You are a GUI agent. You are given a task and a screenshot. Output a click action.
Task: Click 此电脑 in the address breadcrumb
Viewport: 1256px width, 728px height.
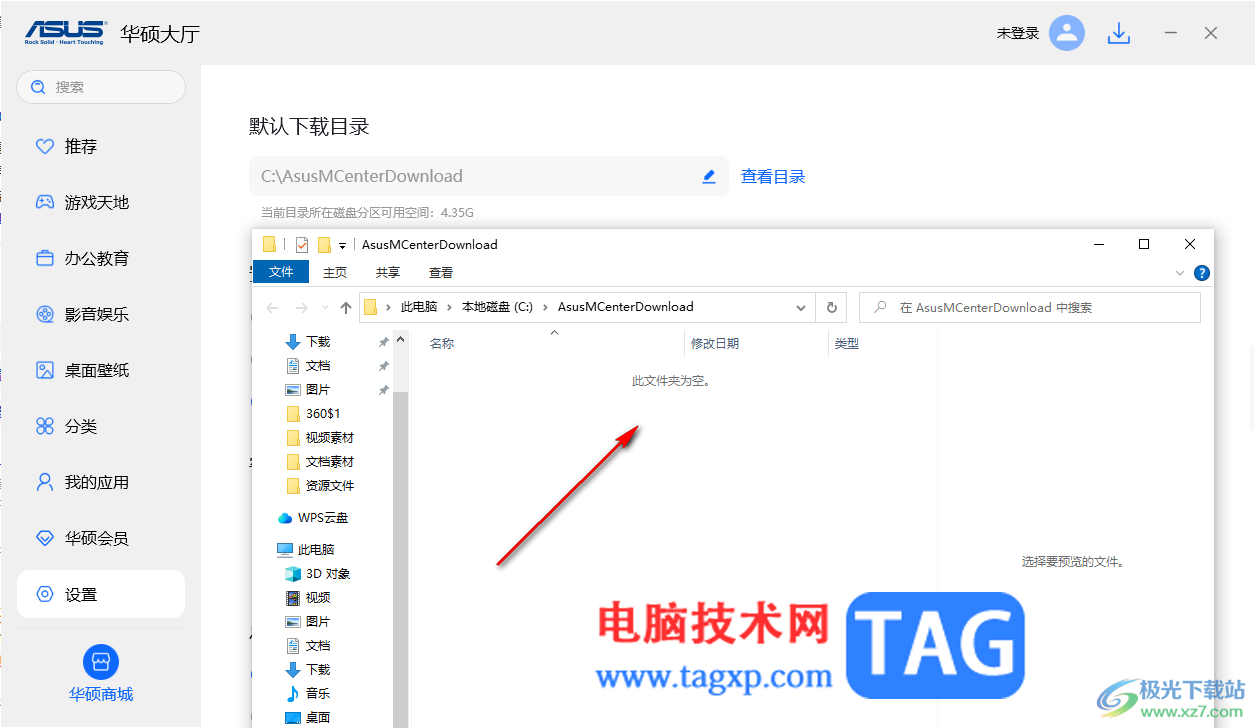click(418, 307)
